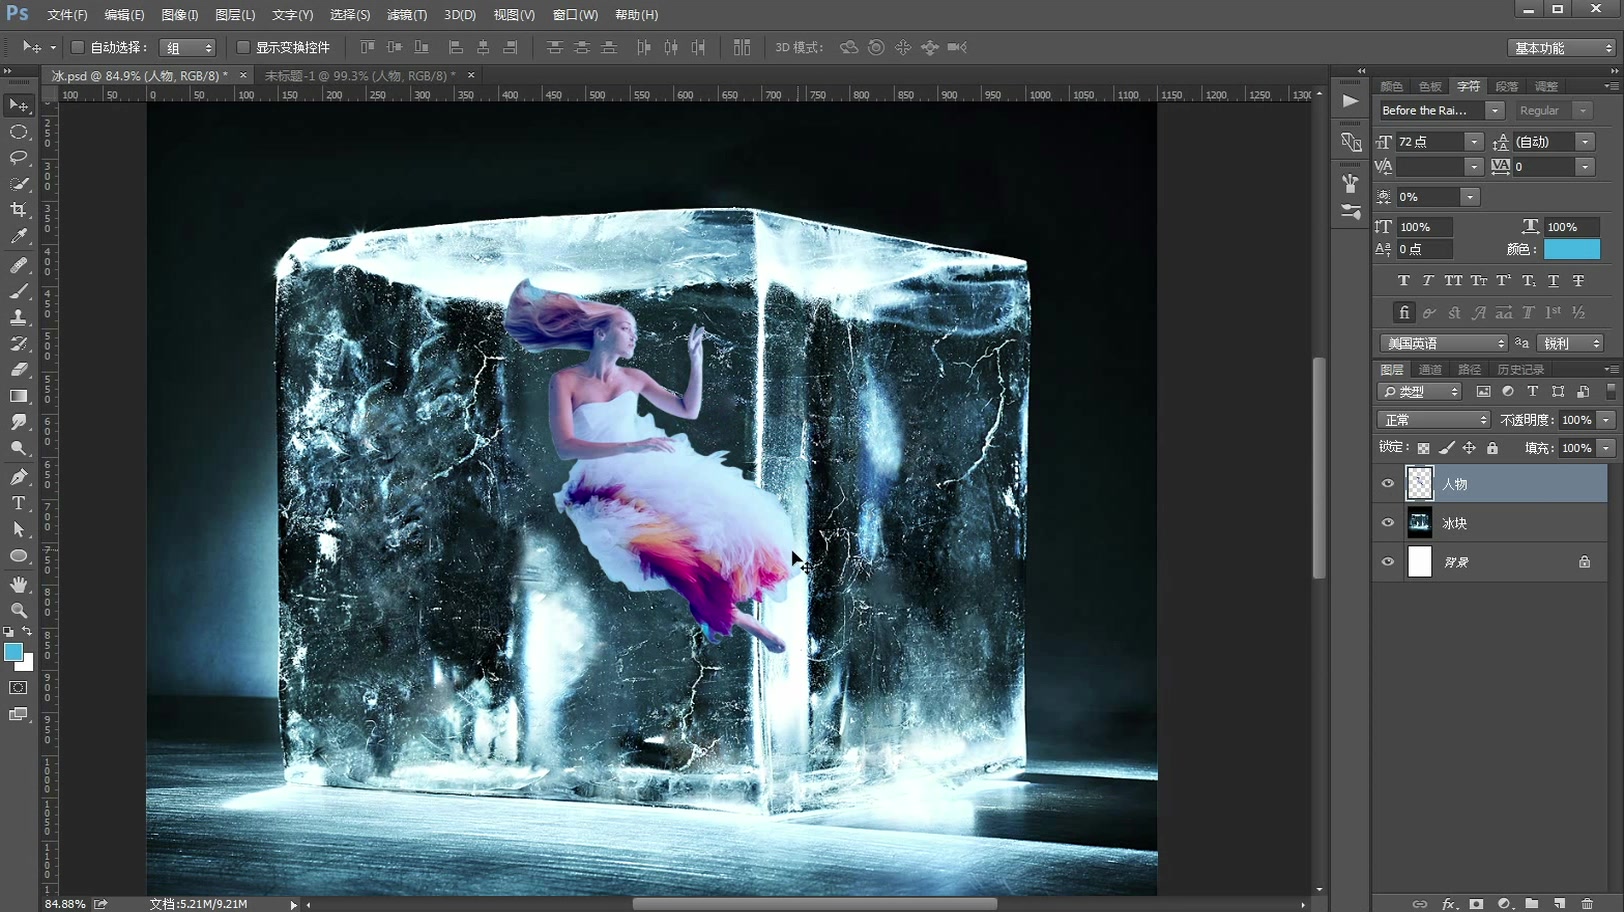Click the 人物 layer thumbnail

[1420, 484]
